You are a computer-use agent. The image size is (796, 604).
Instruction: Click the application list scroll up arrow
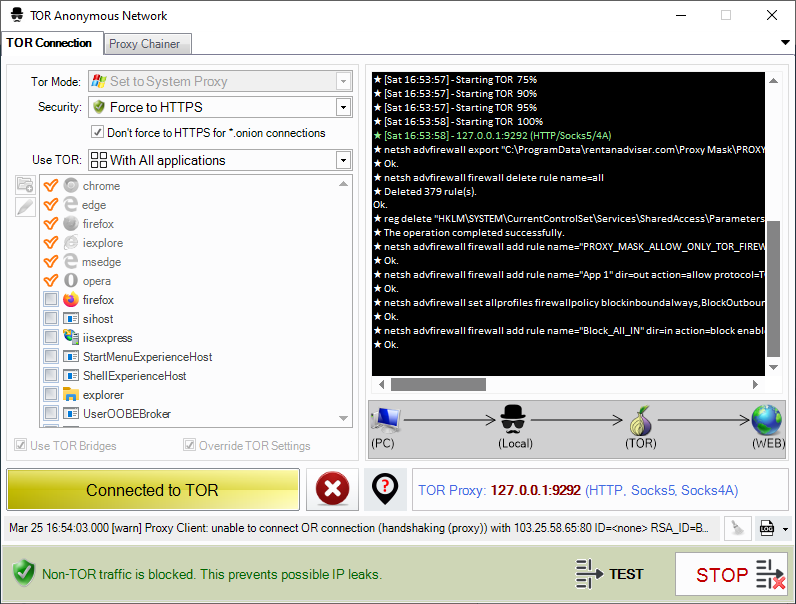(344, 184)
